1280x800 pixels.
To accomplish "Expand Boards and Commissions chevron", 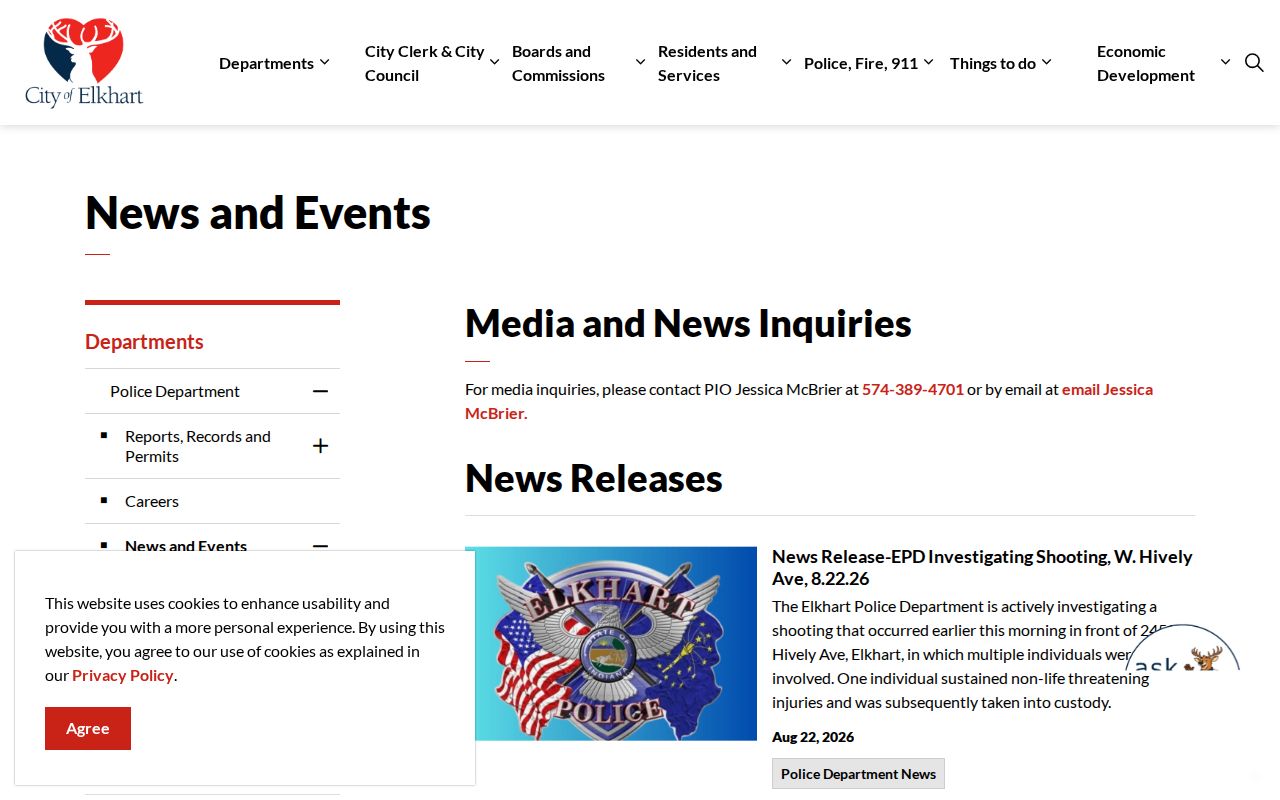I will [640, 62].
